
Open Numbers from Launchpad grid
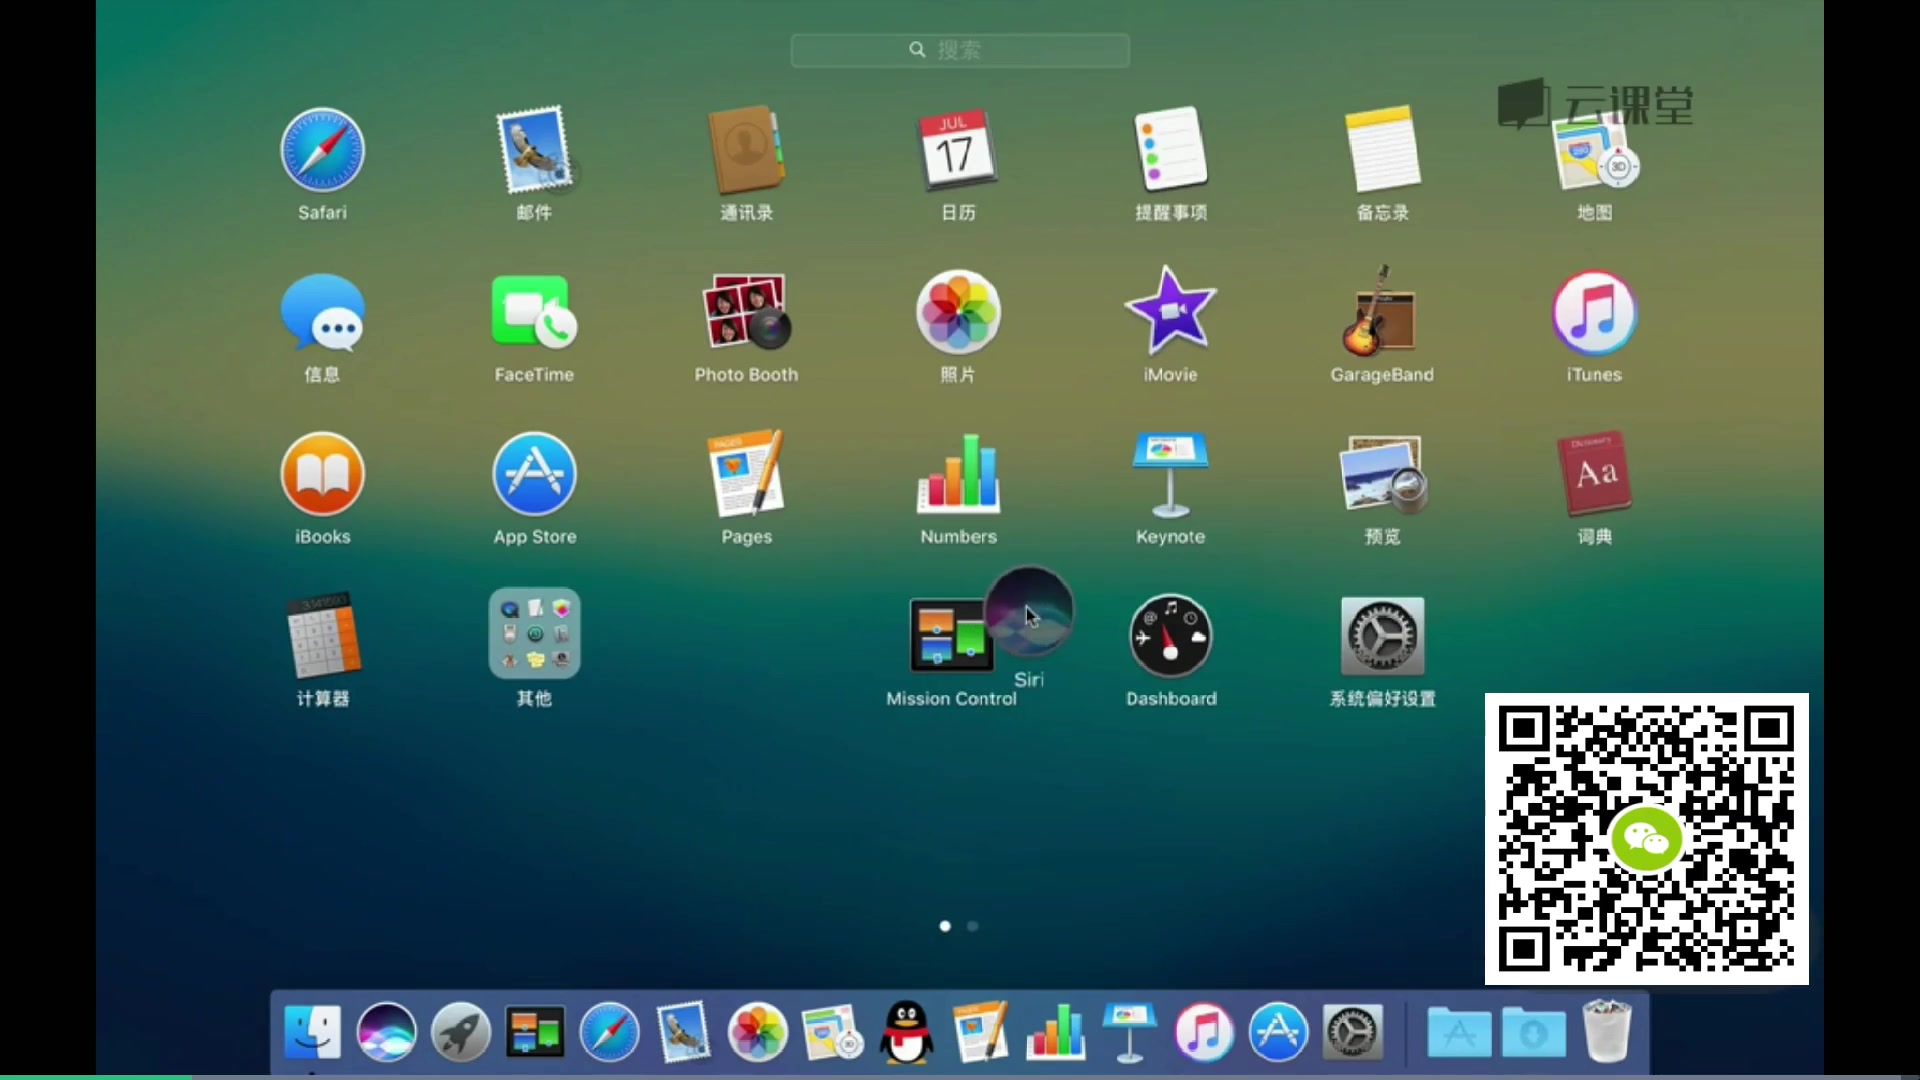(958, 474)
